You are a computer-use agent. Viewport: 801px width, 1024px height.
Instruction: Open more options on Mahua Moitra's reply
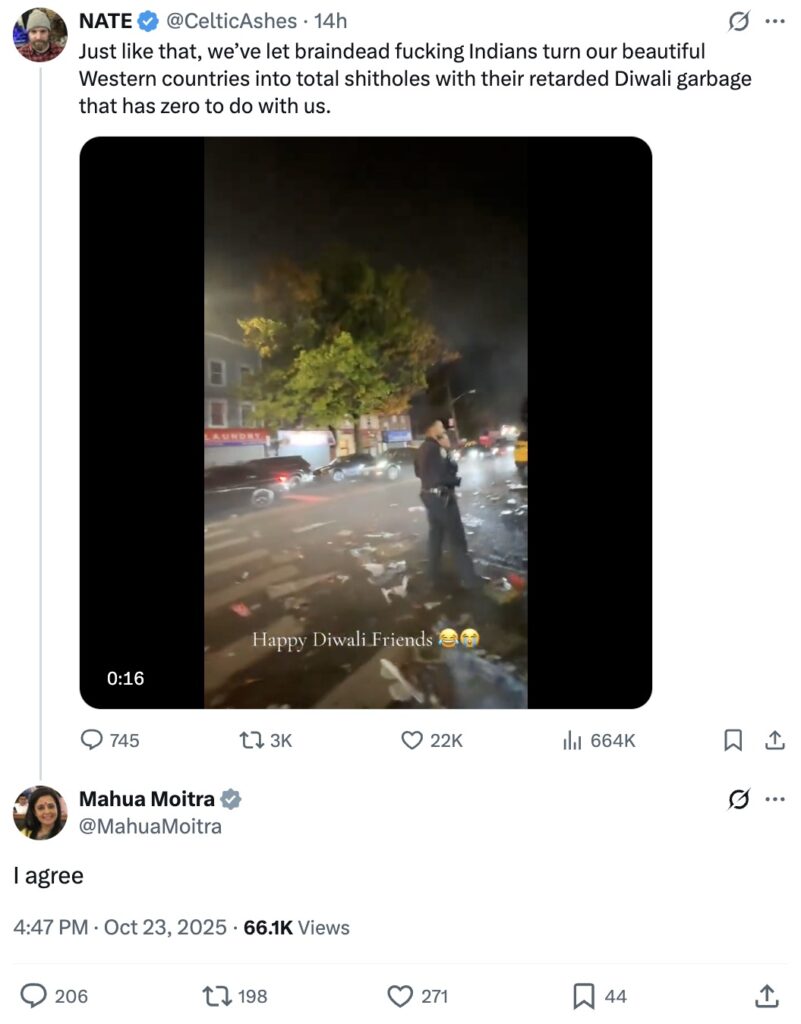pyautogui.click(x=774, y=799)
